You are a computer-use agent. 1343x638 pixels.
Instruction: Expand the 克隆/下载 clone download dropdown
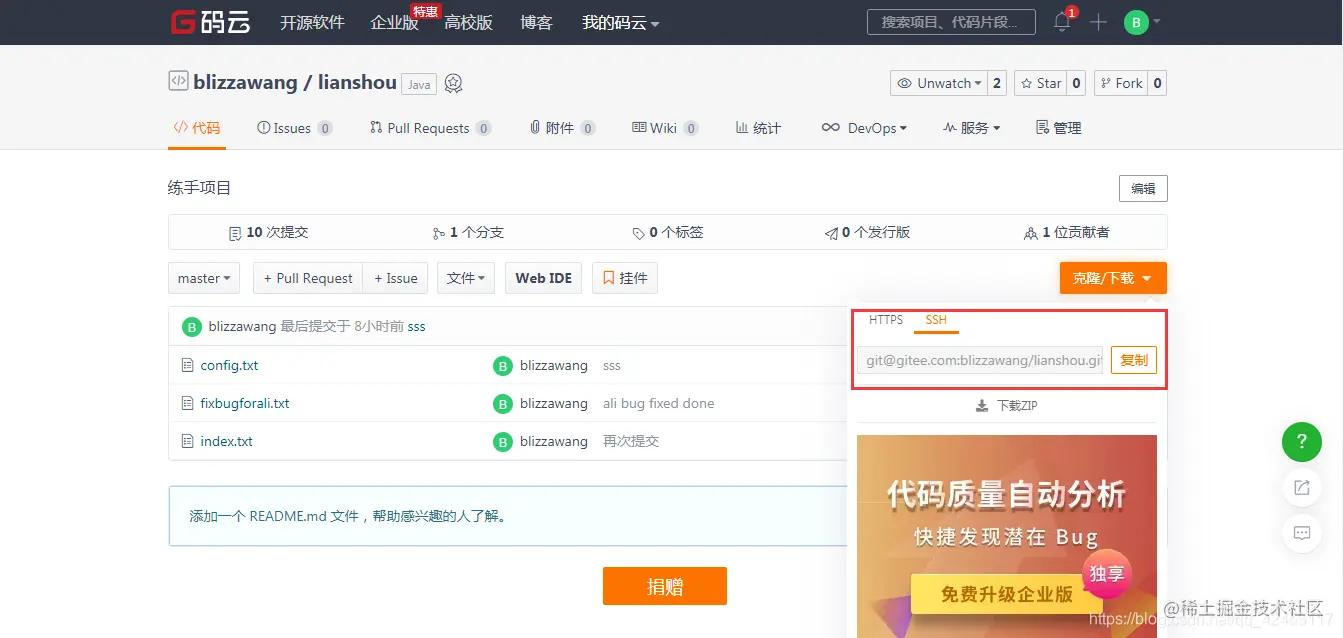pyautogui.click(x=1113, y=278)
